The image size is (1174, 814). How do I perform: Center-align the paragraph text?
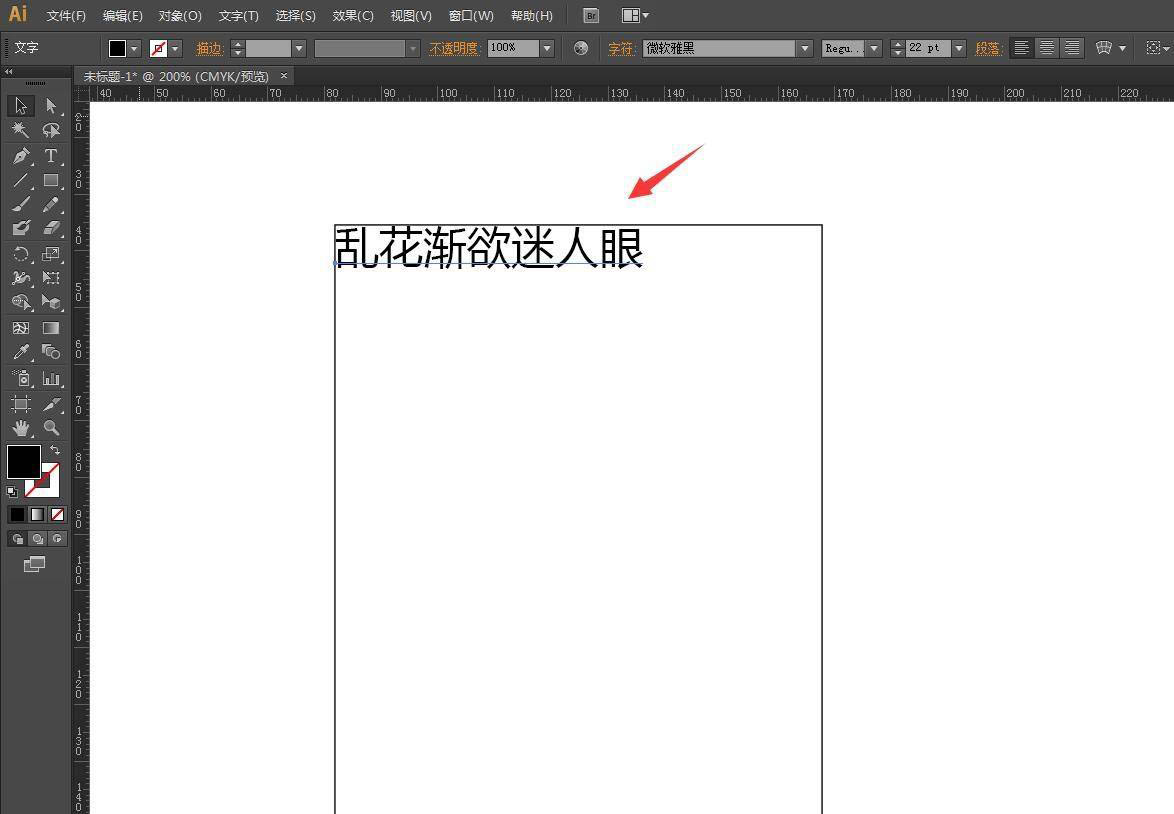(x=1046, y=47)
